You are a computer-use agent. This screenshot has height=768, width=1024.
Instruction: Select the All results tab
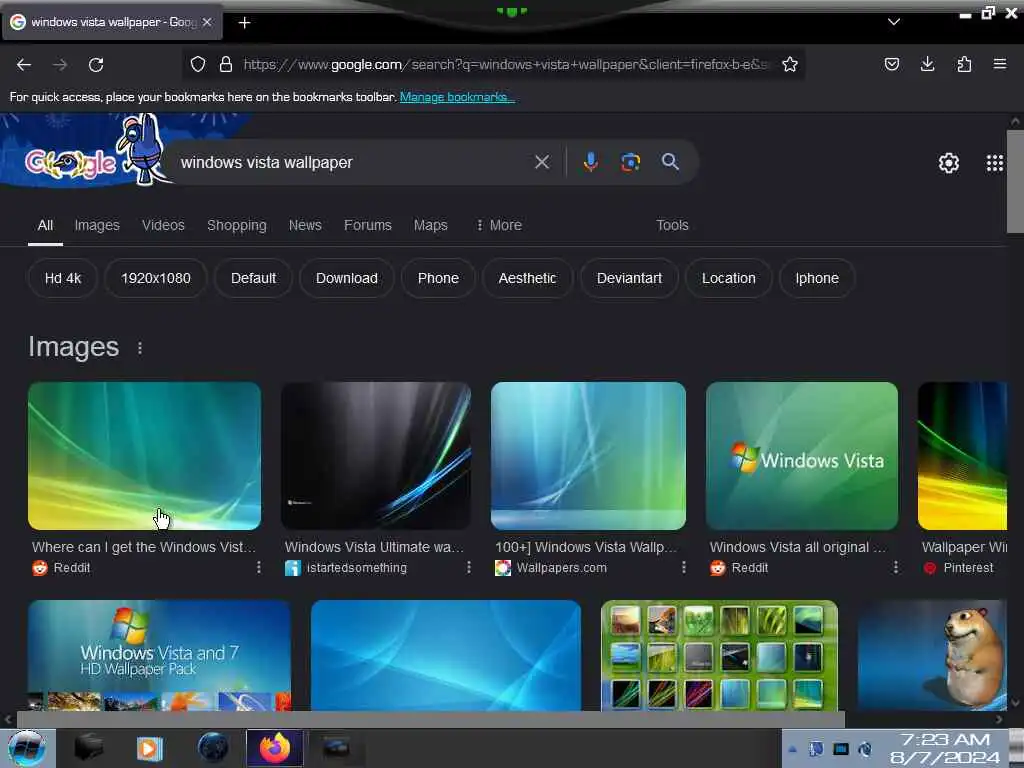pyautogui.click(x=45, y=225)
